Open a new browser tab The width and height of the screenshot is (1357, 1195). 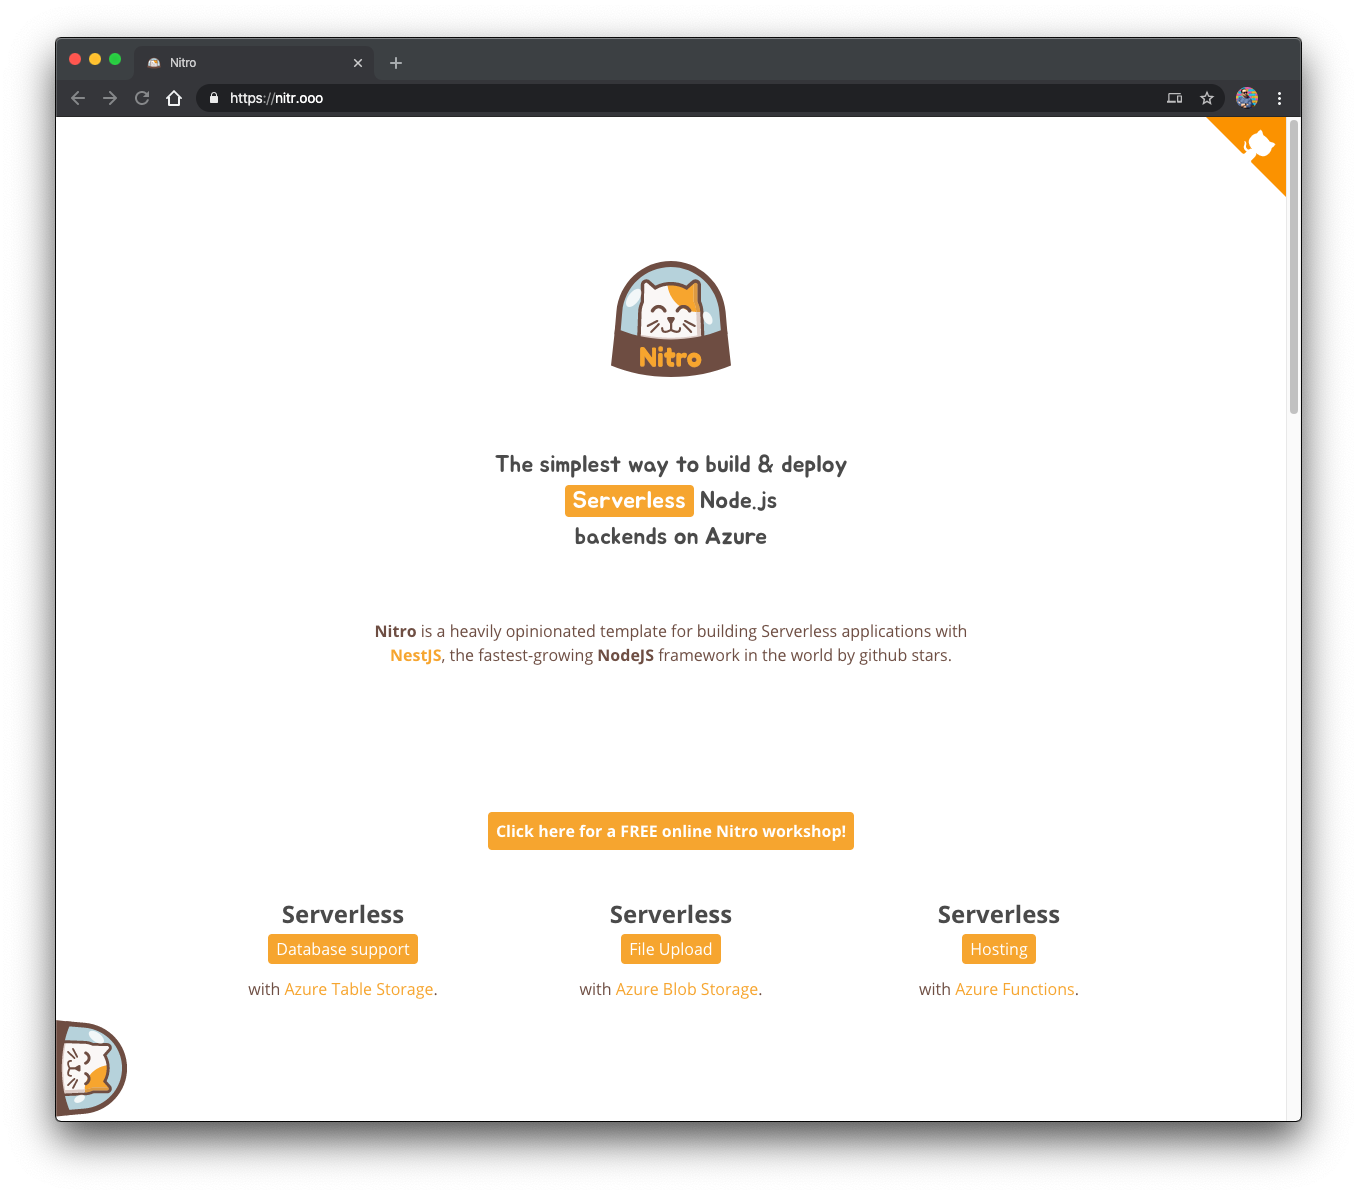point(396,63)
